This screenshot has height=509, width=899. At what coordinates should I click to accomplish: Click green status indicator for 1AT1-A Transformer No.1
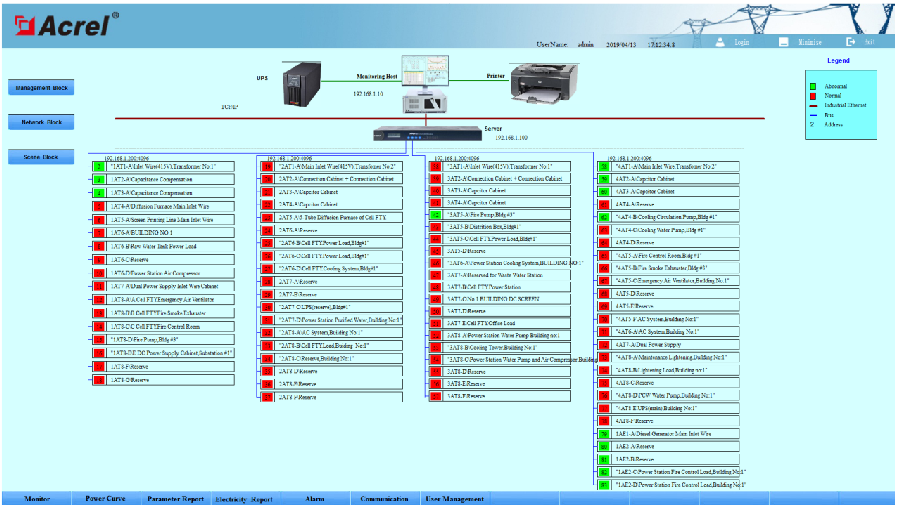[x=98, y=166]
